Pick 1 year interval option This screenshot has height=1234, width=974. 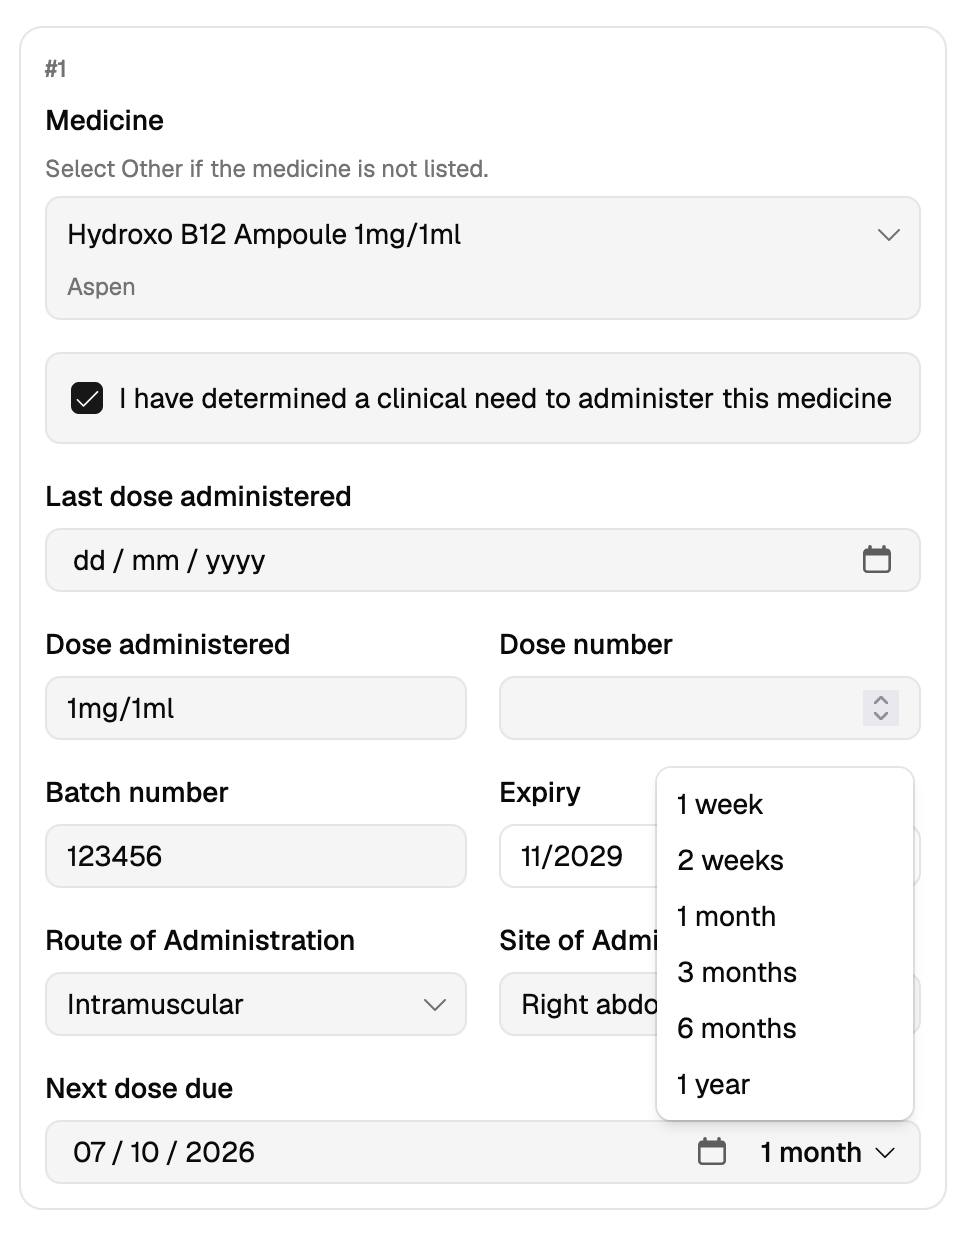(785, 1084)
